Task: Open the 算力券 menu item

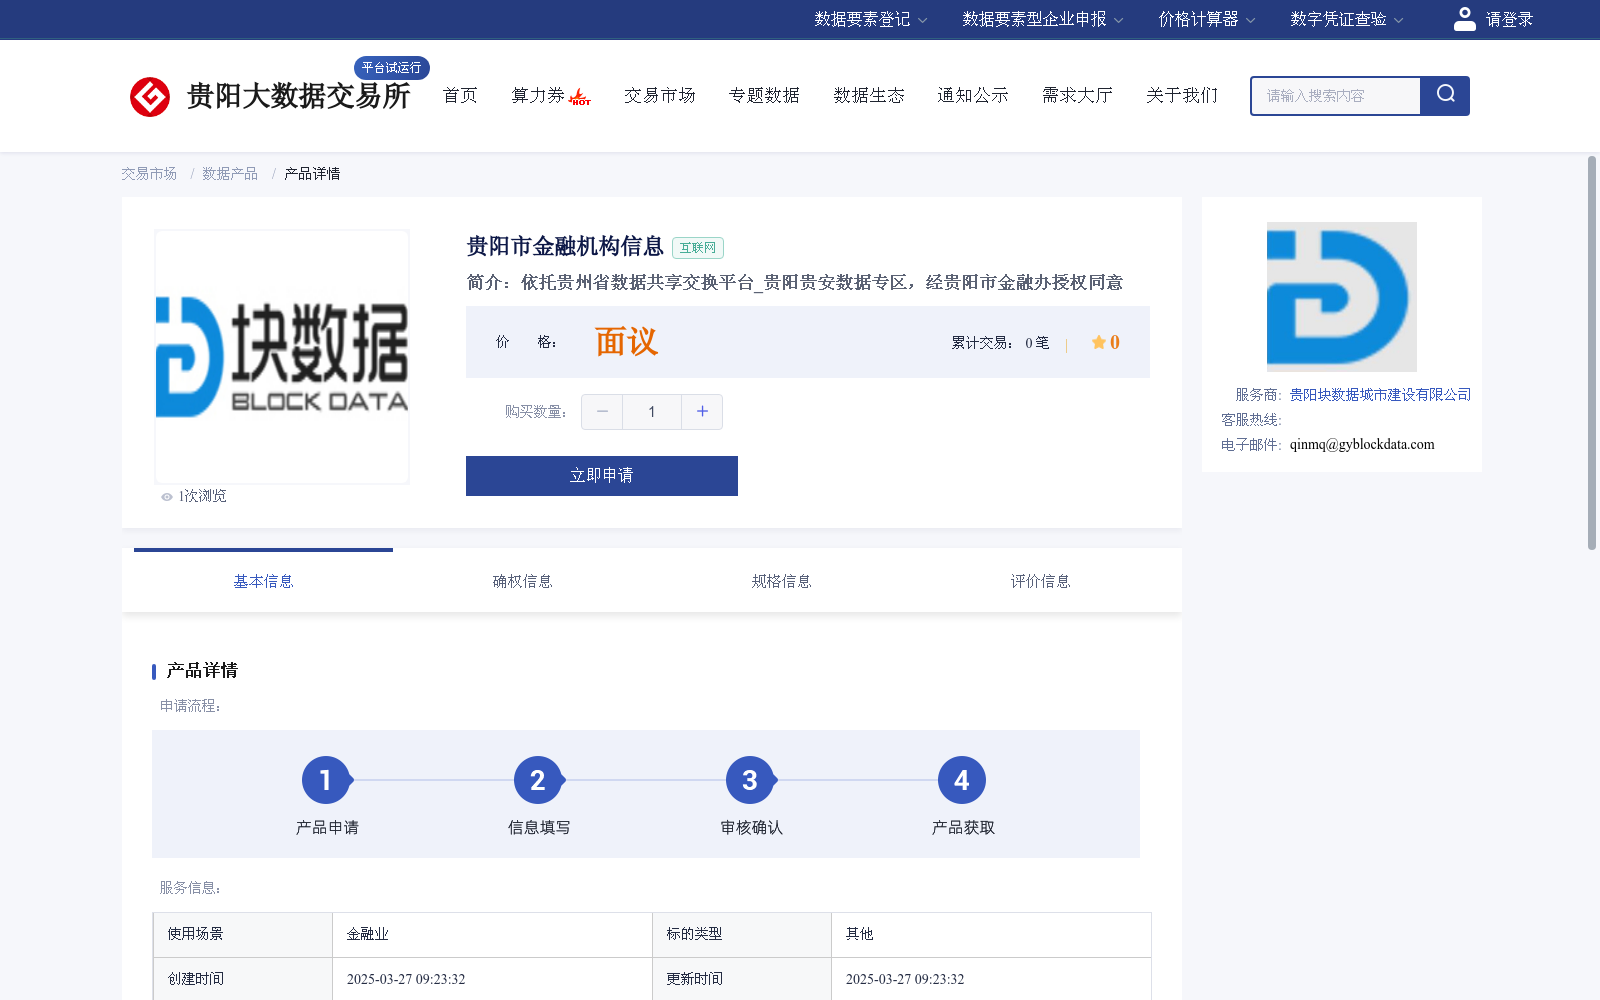Action: coord(538,95)
